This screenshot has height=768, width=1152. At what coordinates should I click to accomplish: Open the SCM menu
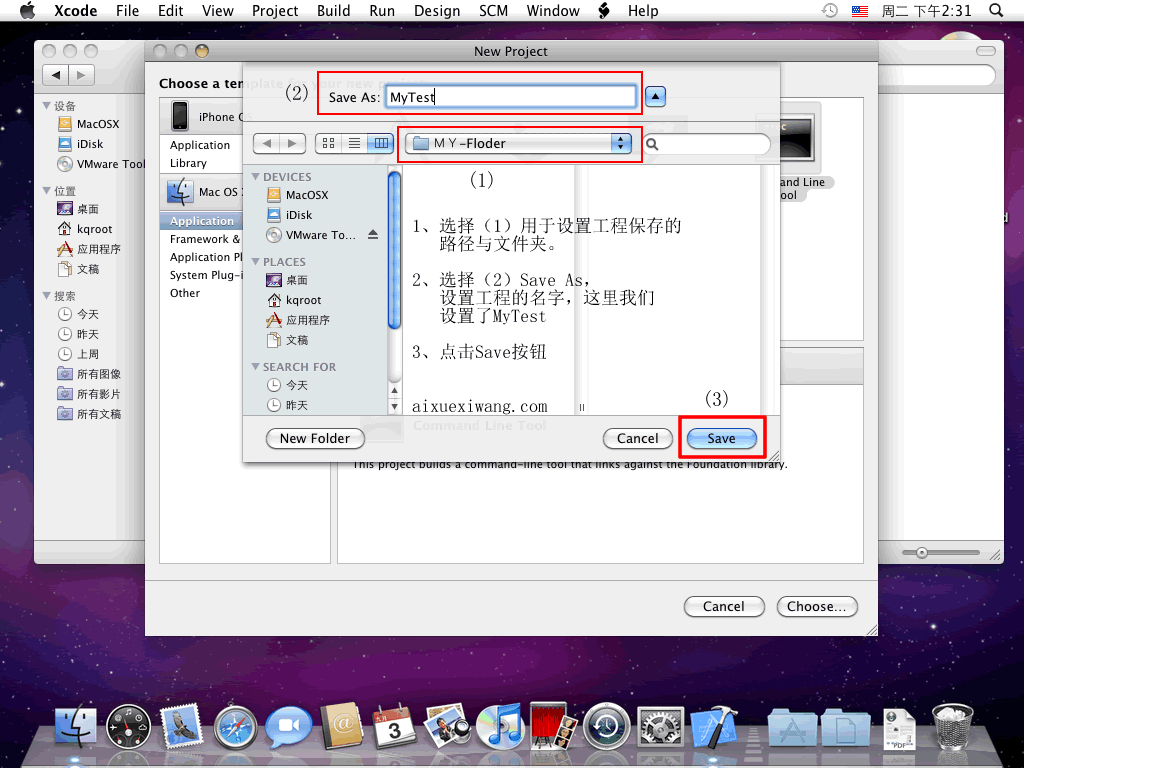click(493, 10)
